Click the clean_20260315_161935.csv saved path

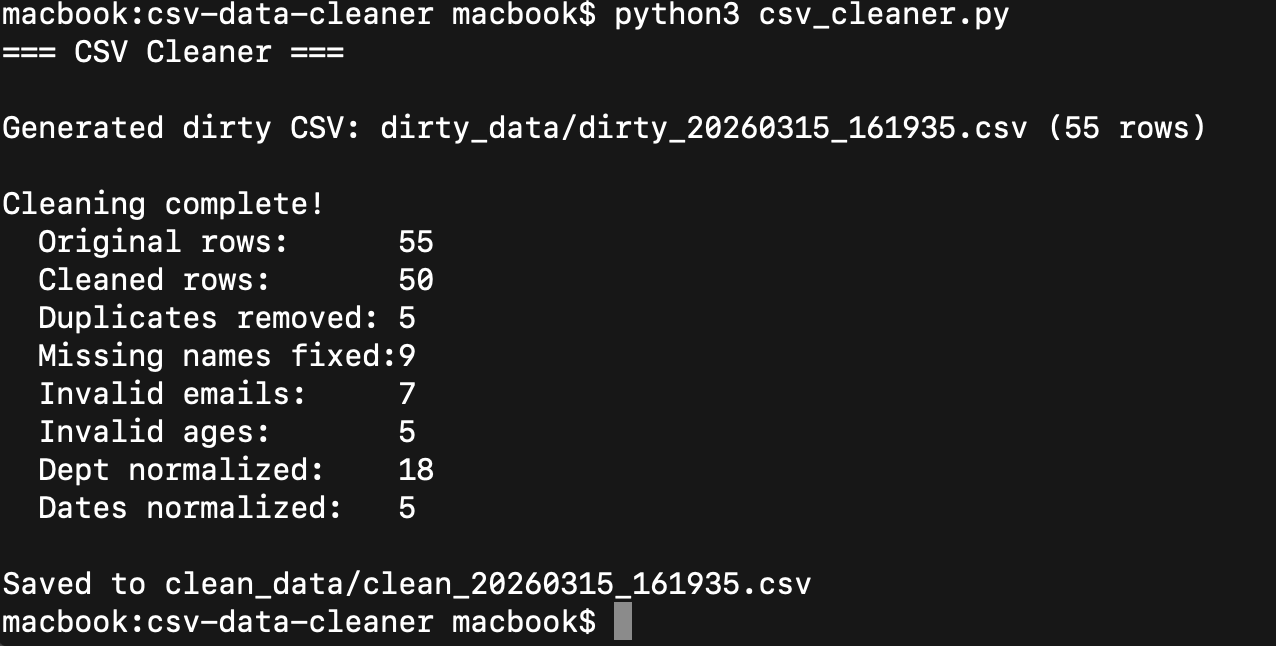(488, 584)
